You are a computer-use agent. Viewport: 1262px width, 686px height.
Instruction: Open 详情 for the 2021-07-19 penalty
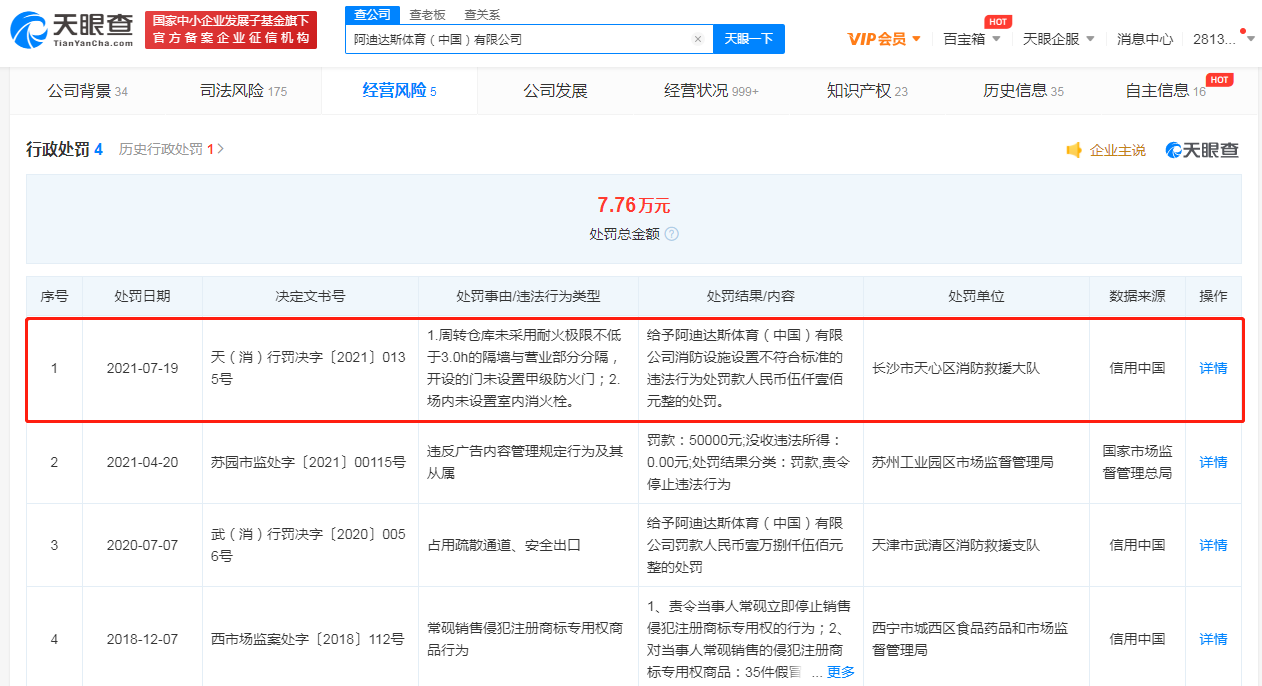(x=1213, y=368)
